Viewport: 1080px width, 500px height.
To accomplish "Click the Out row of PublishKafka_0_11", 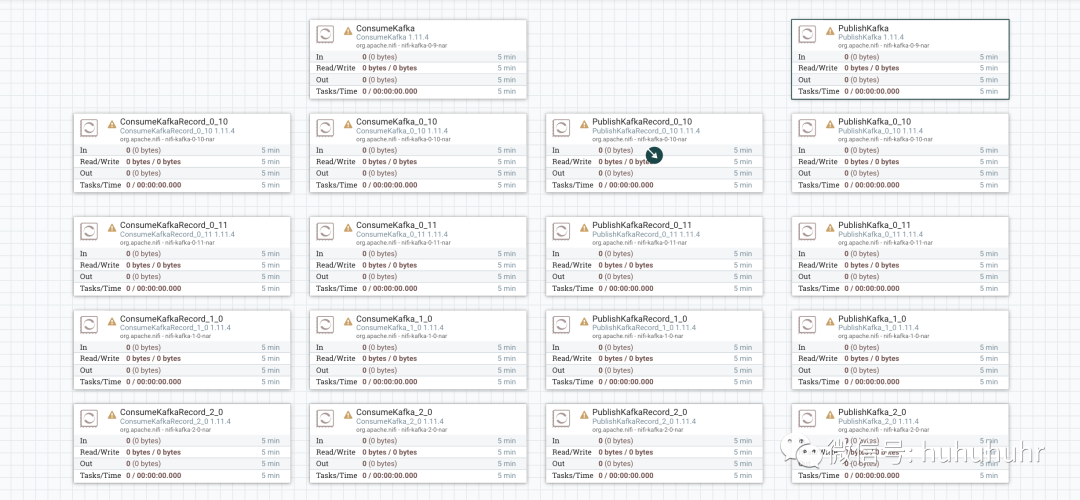I will pos(900,276).
